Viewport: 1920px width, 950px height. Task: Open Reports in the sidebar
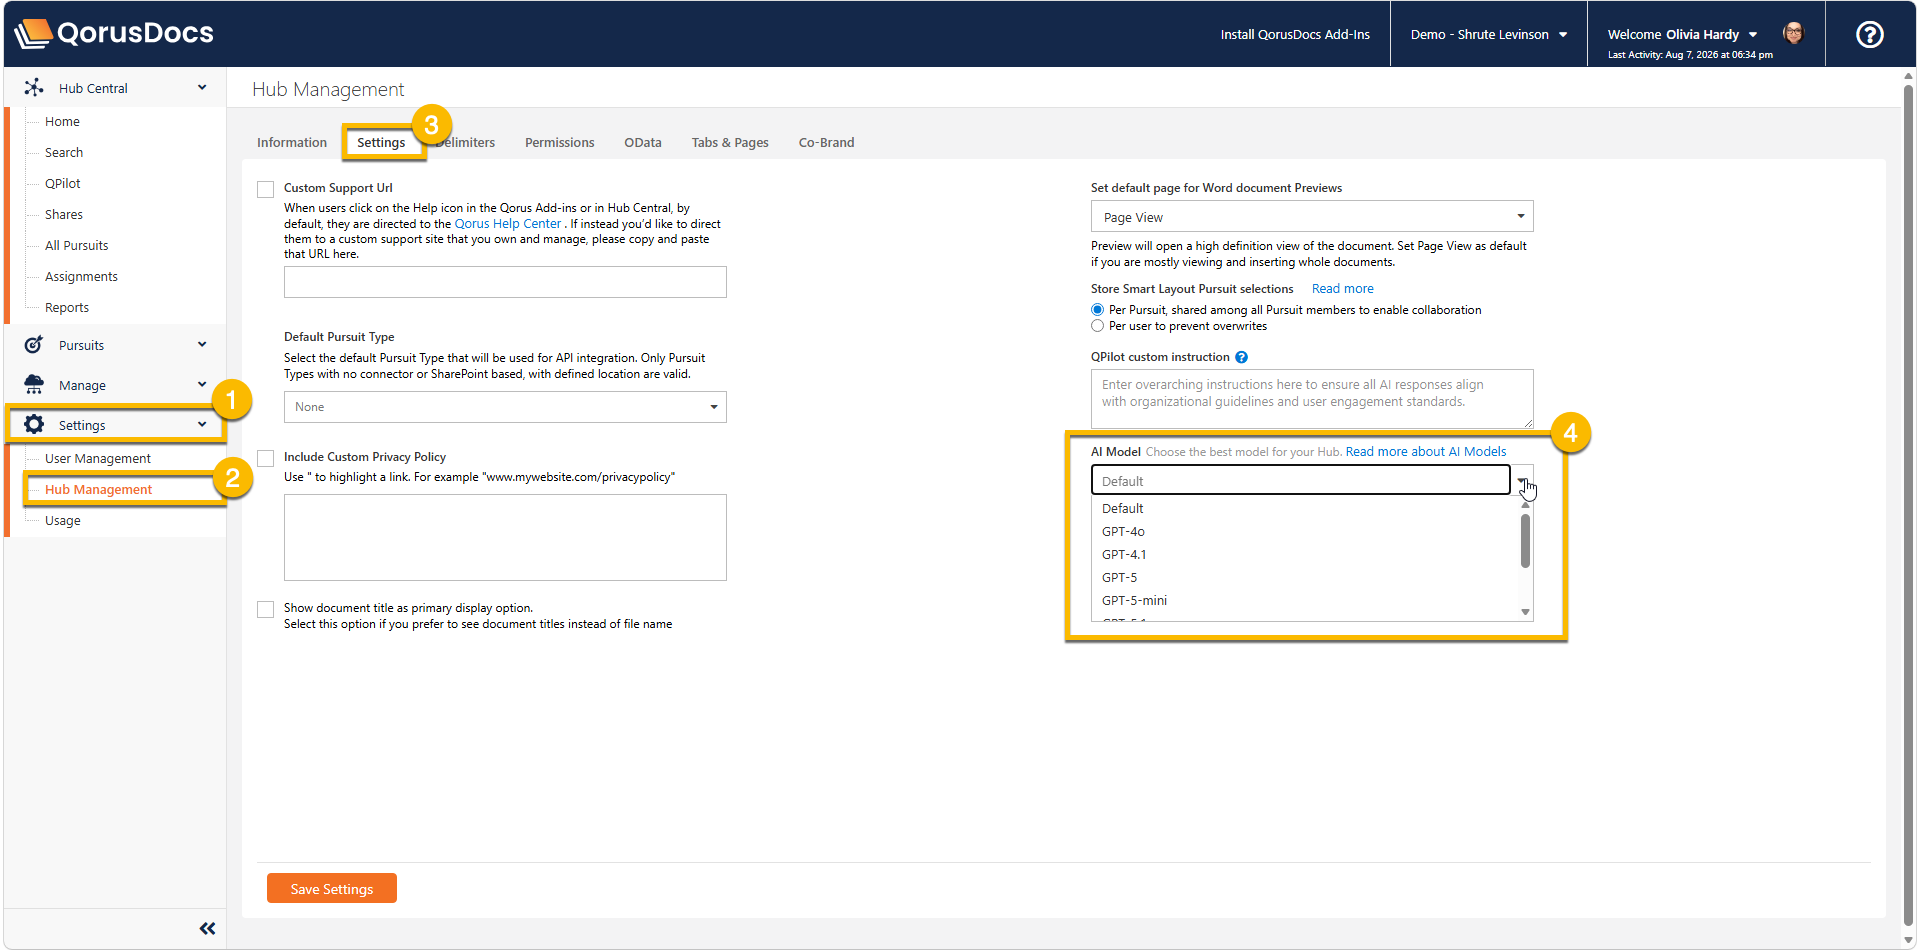click(x=67, y=307)
